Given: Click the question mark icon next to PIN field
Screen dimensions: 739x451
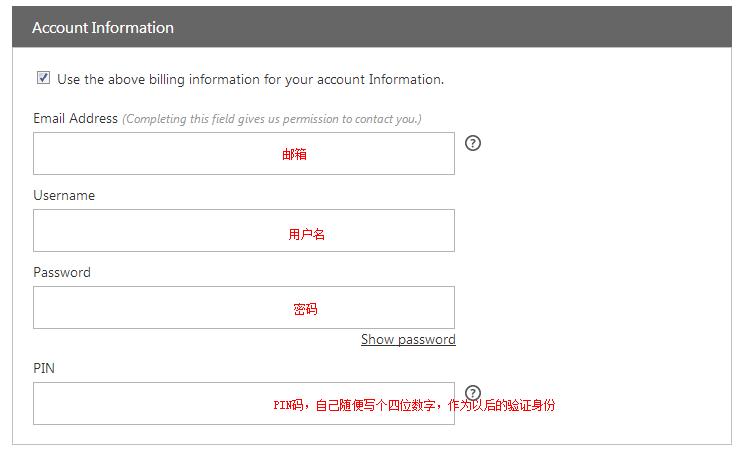Looking at the screenshot, I should [473, 393].
